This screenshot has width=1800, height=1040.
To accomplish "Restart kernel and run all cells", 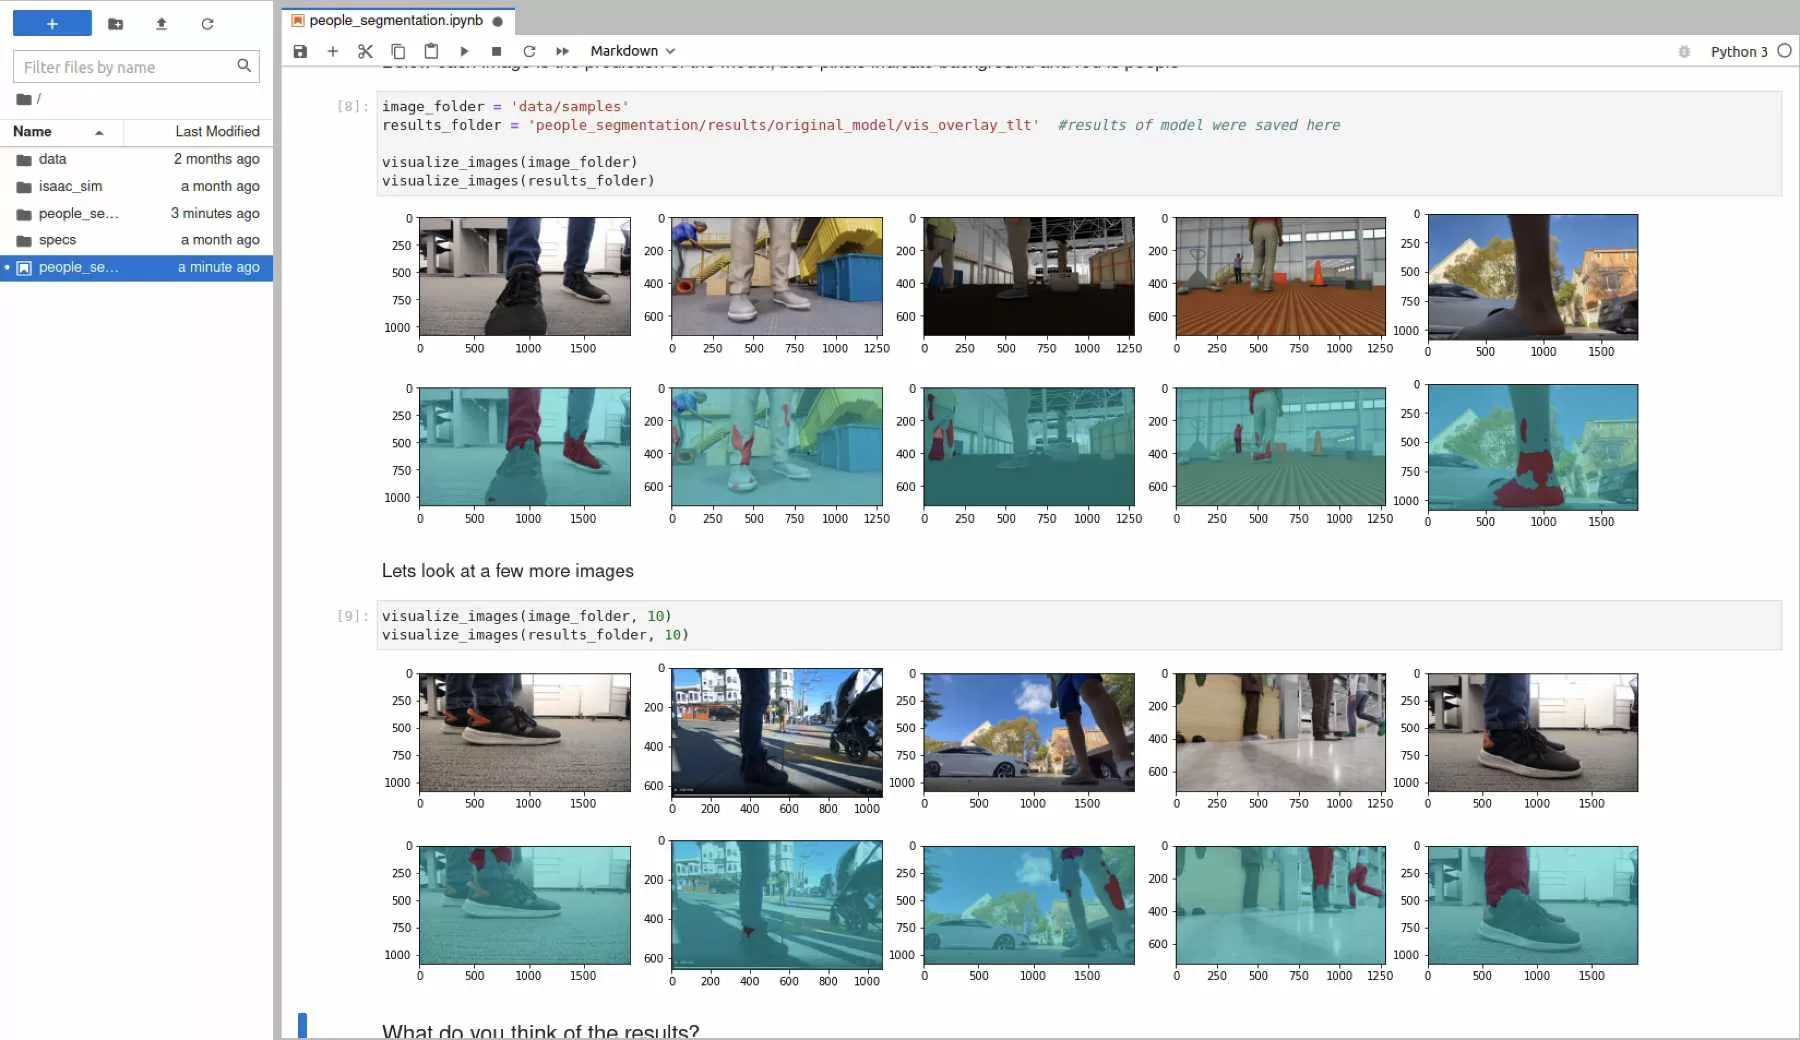I will coord(562,51).
